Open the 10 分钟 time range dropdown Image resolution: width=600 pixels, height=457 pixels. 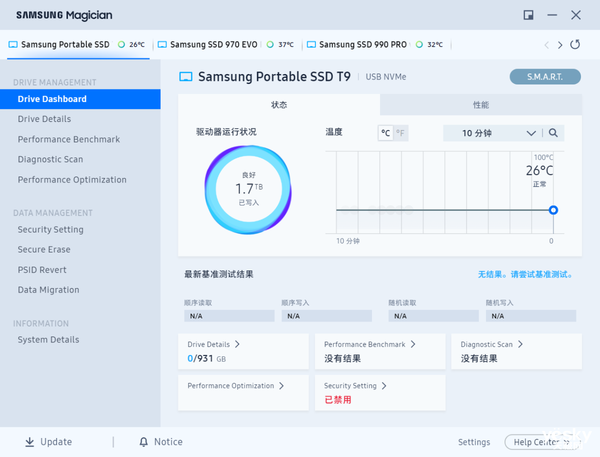click(x=492, y=133)
